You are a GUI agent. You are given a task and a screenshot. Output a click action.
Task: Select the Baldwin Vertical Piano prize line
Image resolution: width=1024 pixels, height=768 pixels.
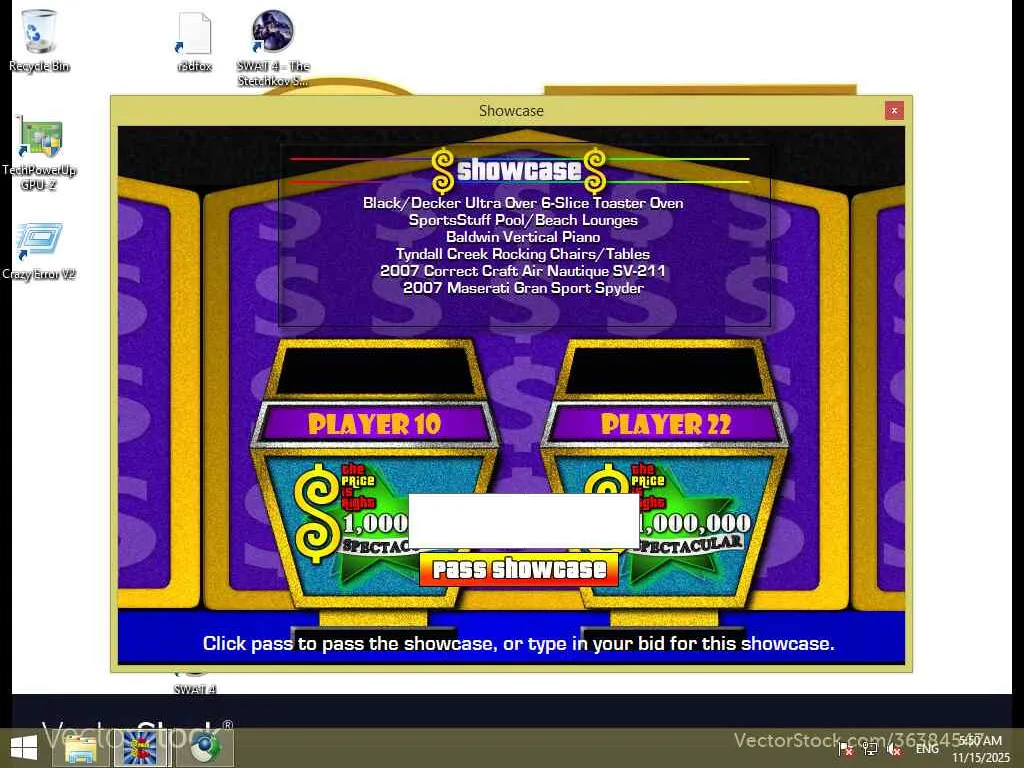pos(523,237)
